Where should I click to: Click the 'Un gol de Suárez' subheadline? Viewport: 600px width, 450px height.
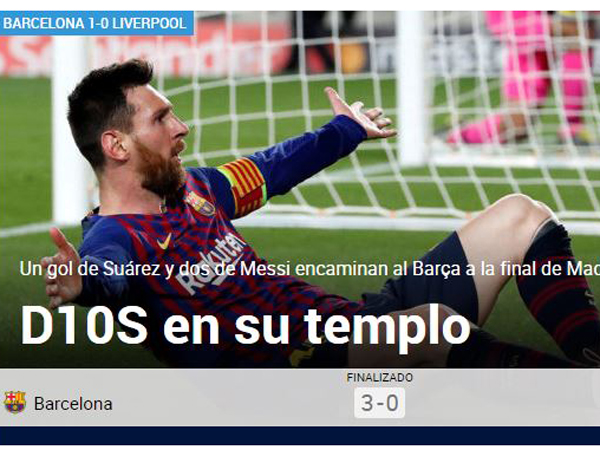(310, 269)
